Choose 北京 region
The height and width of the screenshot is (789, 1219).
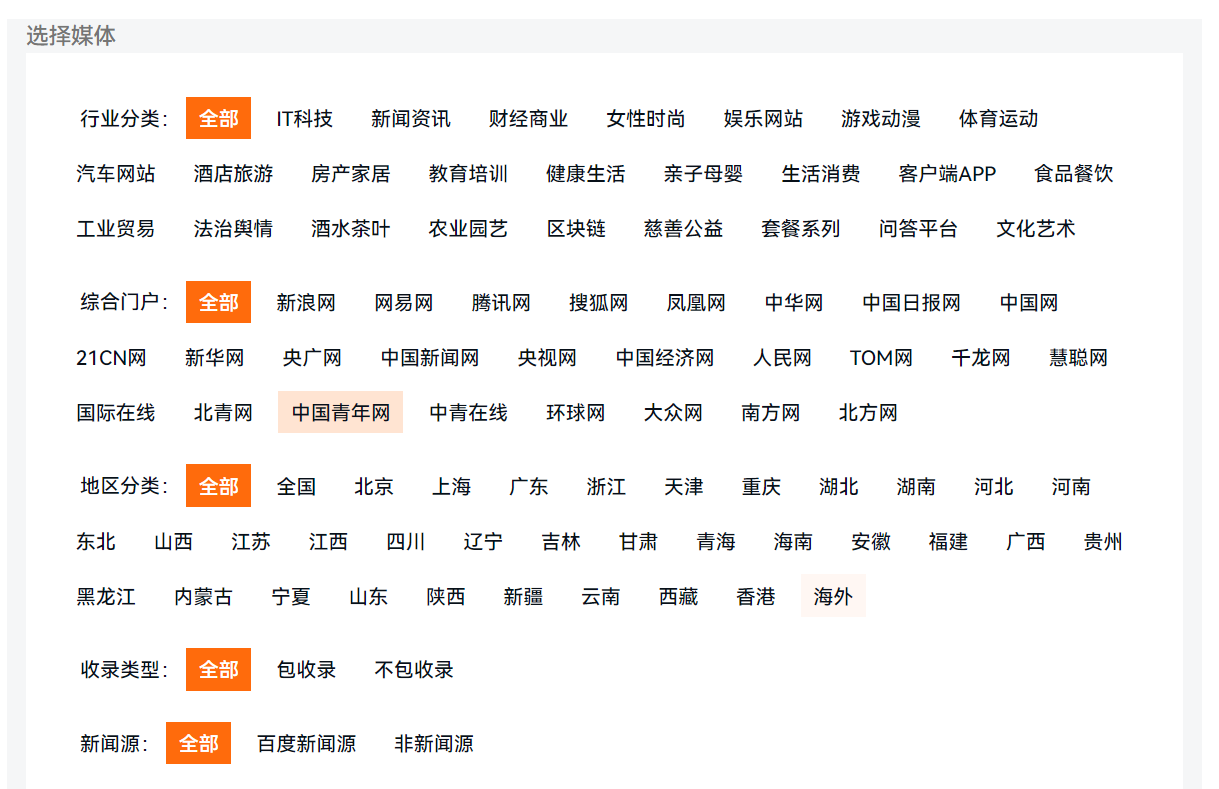coord(374,486)
